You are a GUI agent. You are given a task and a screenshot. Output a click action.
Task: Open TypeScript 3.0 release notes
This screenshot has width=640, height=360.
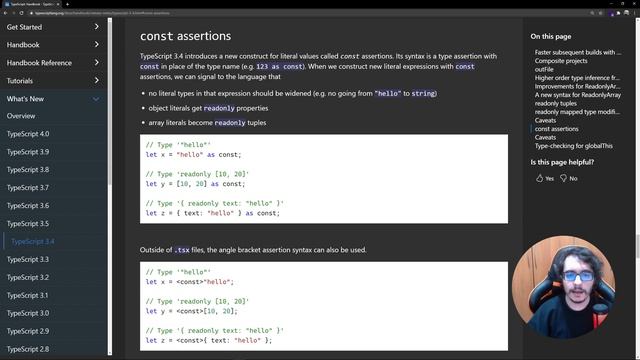[x=28, y=313]
